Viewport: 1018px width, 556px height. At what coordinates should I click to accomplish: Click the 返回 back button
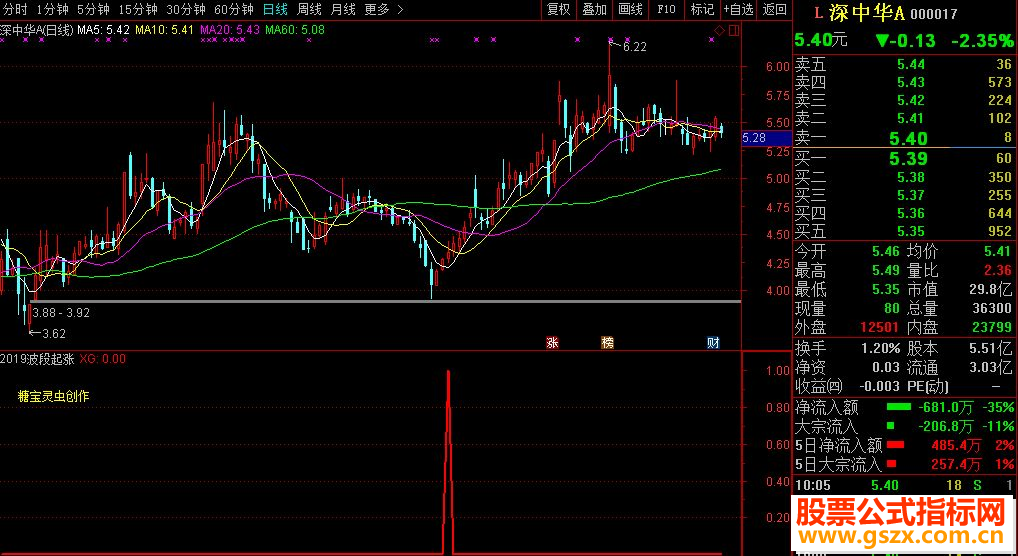(774, 9)
